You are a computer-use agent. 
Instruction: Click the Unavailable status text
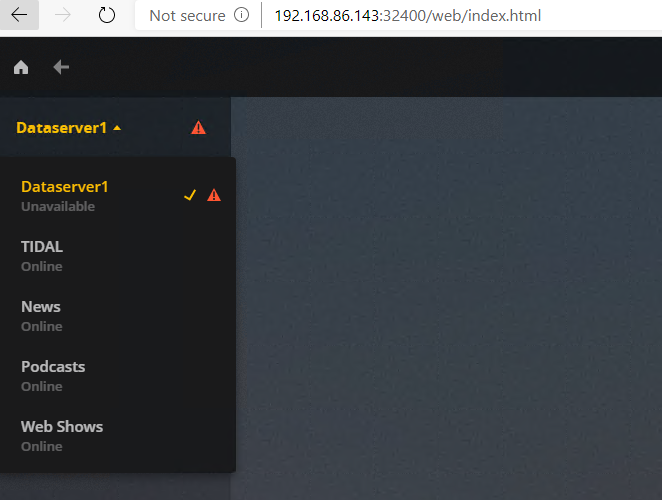pos(58,207)
